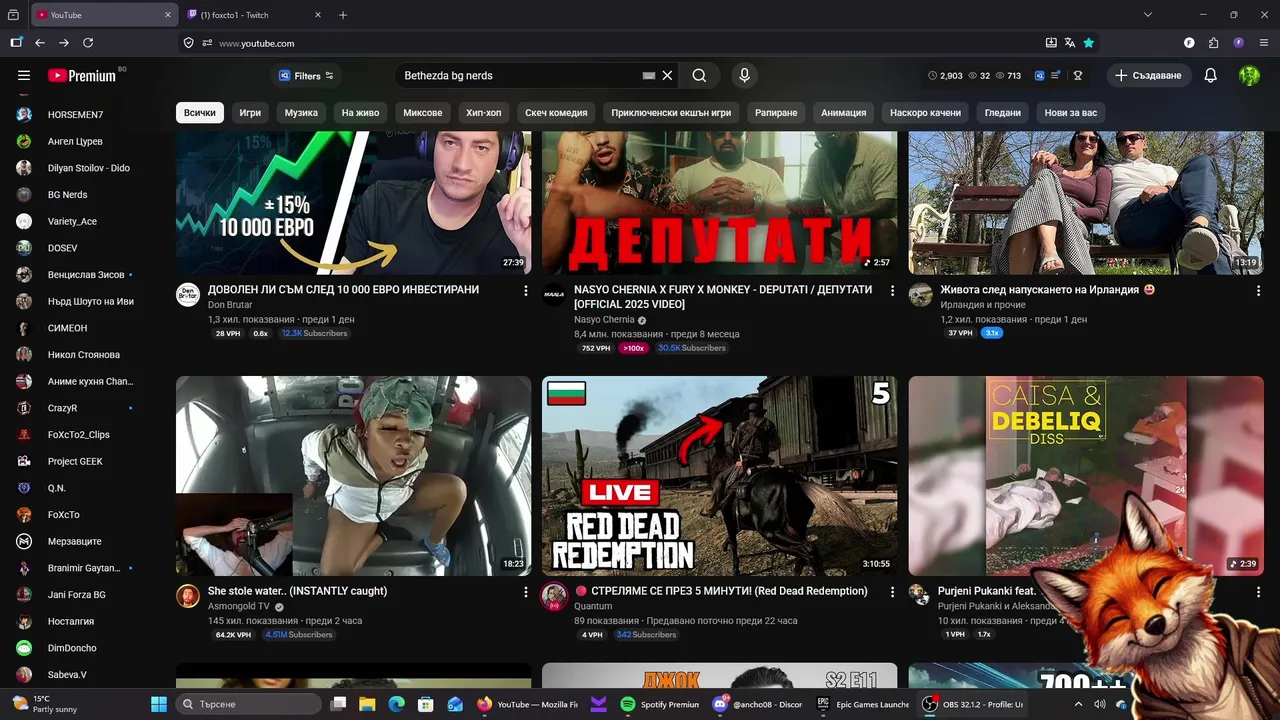Screen dimensions: 1280x720
Task: Select the Анимация filter chip
Action: 844,113
